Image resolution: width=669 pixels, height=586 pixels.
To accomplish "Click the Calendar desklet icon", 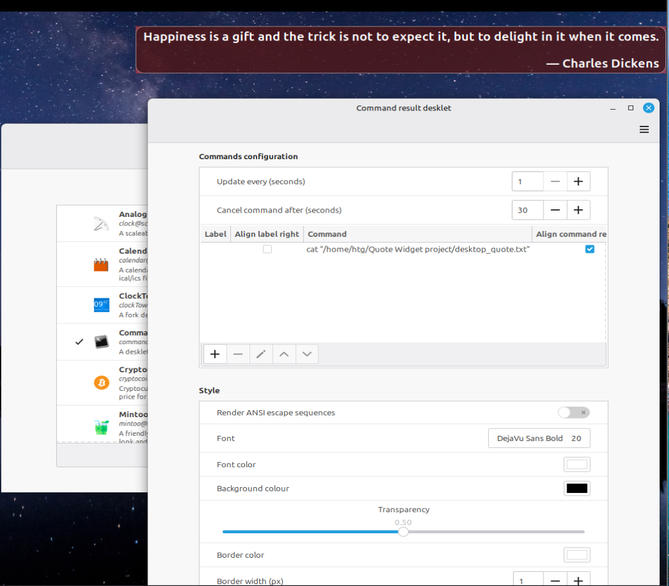I will 101,265.
